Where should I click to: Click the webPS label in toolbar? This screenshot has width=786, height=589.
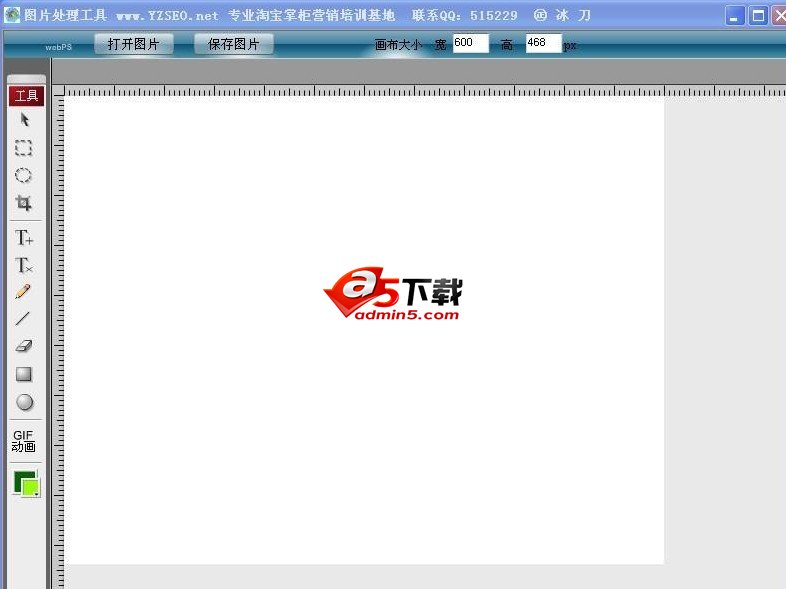(x=59, y=47)
